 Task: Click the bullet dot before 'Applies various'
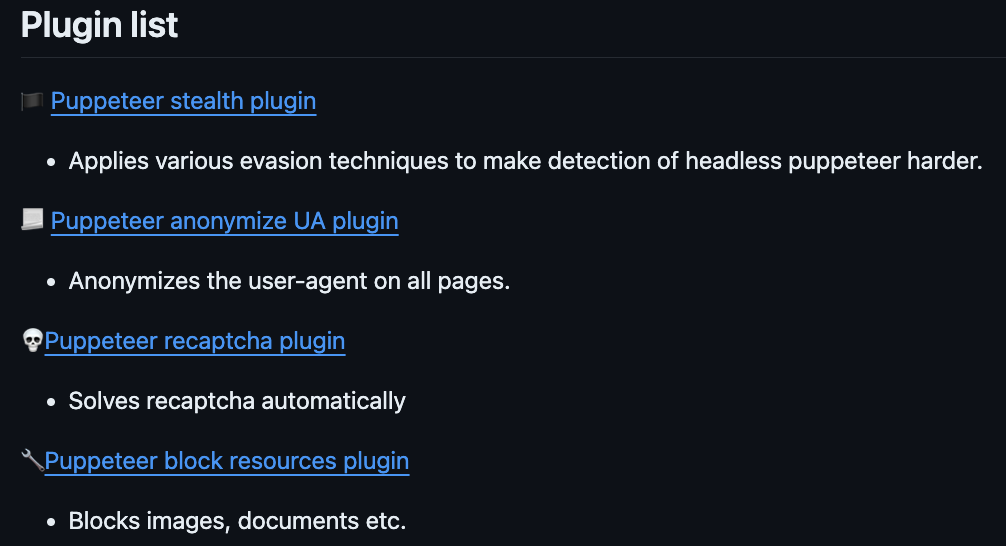(x=51, y=162)
